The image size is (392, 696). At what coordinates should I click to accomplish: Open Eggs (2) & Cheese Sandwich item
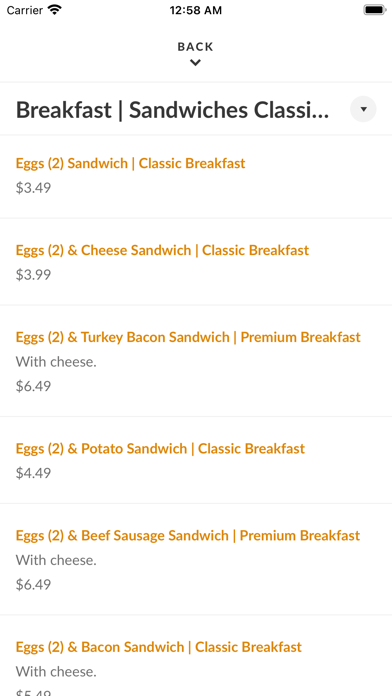pyautogui.click(x=196, y=262)
